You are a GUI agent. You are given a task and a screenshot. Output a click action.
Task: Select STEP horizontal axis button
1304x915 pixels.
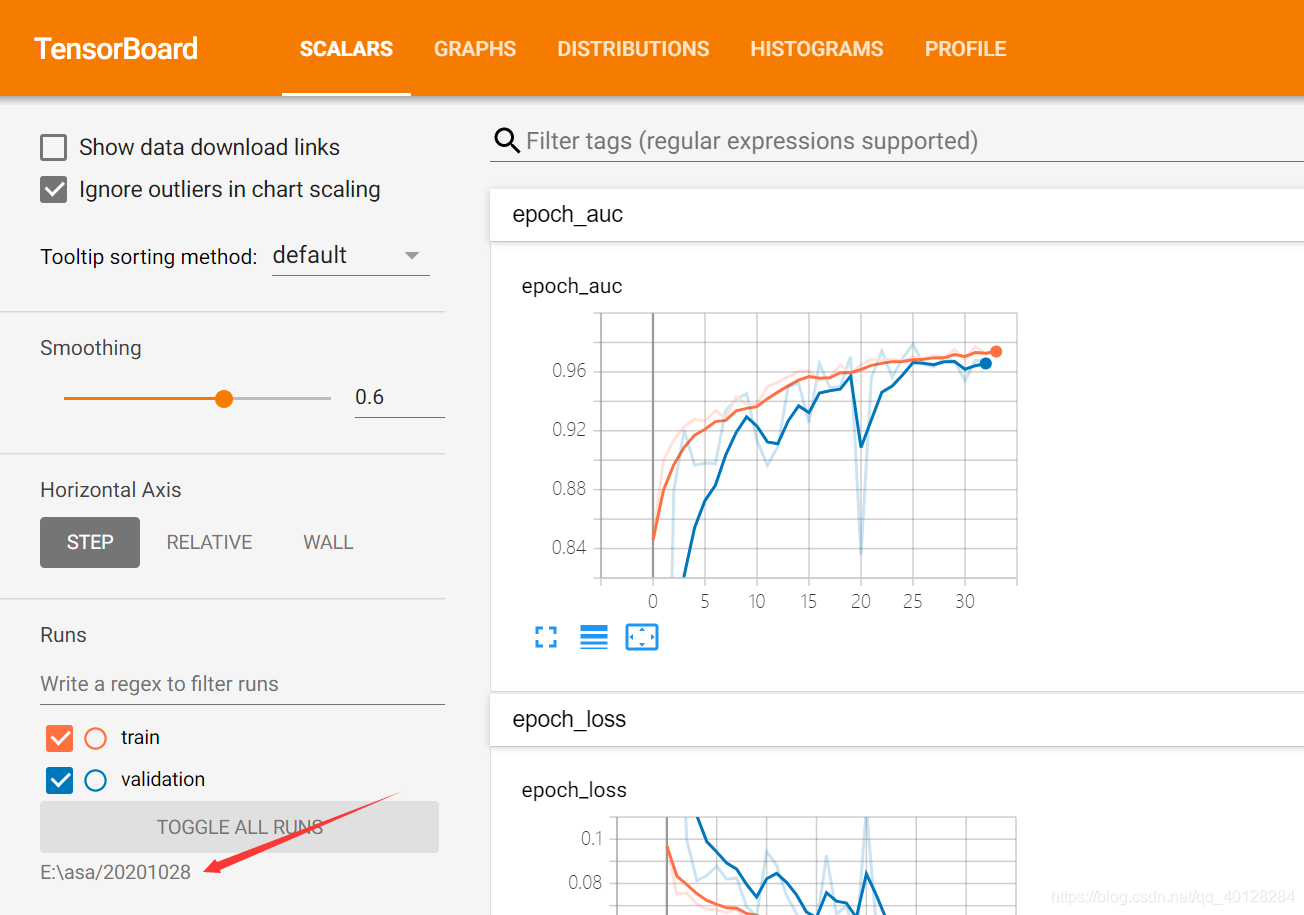pos(90,542)
